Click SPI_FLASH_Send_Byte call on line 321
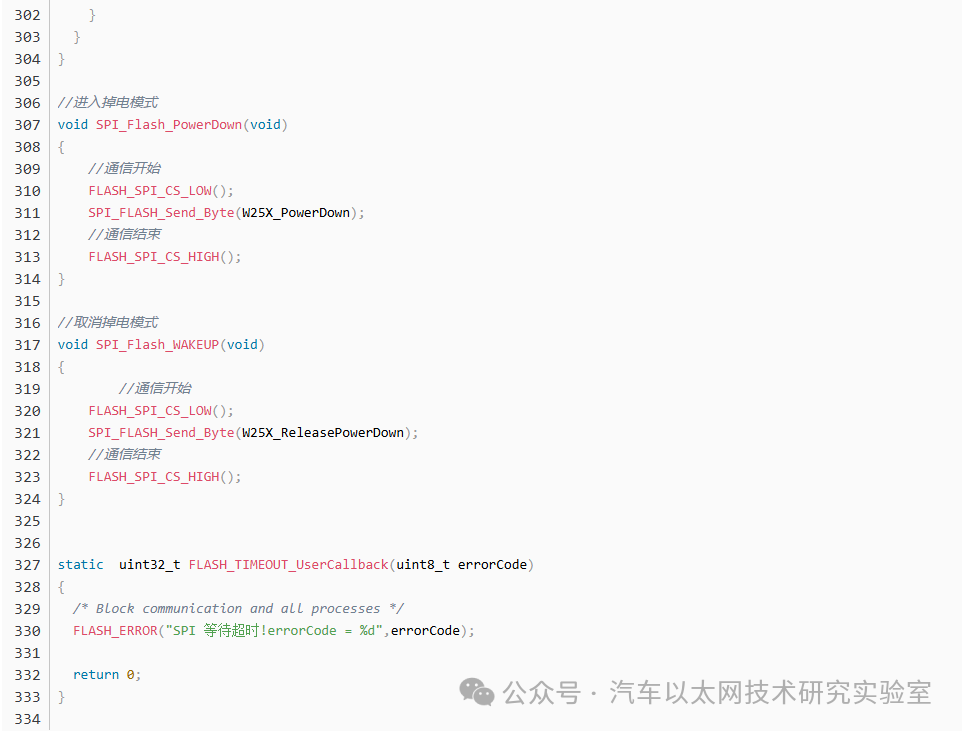This screenshot has width=962, height=731. (161, 433)
